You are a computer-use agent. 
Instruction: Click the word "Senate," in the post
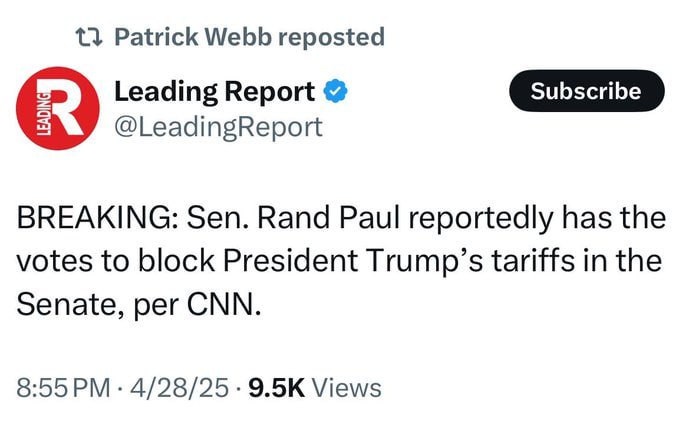(x=71, y=305)
